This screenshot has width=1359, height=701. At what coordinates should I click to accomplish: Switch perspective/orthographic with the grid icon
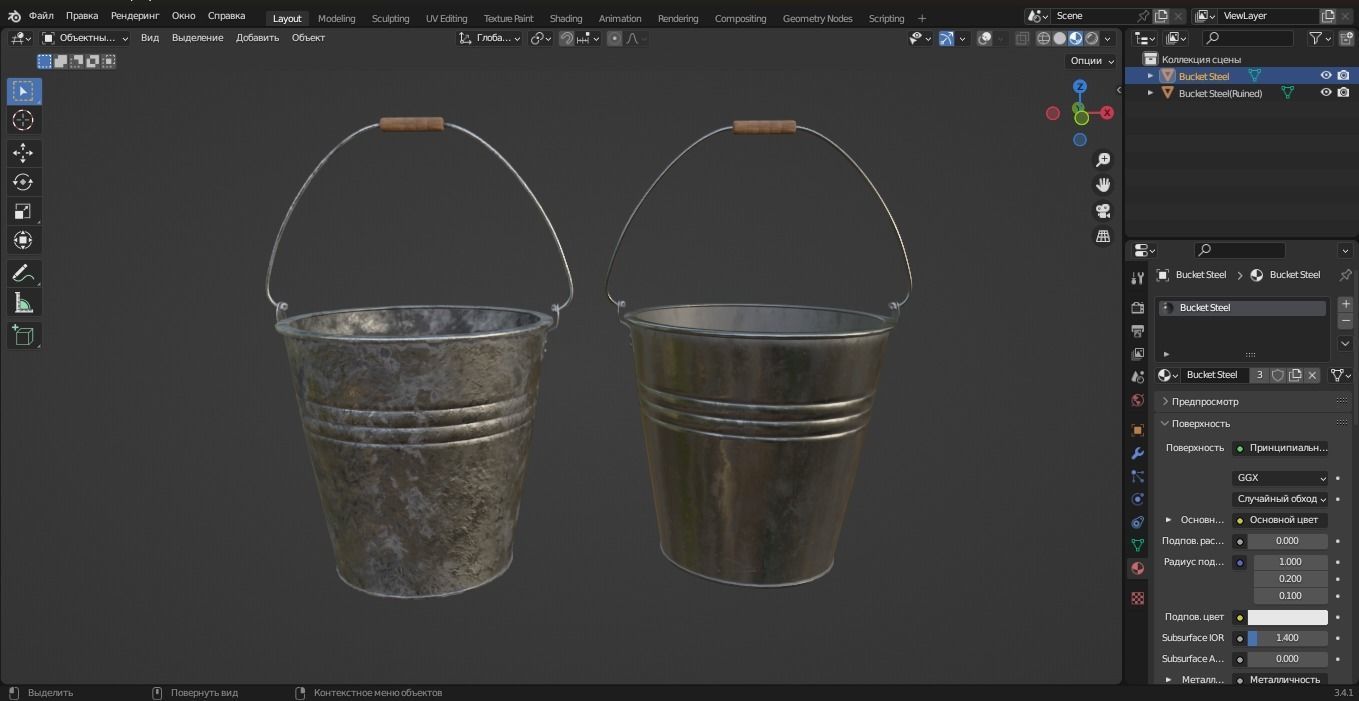point(1103,236)
